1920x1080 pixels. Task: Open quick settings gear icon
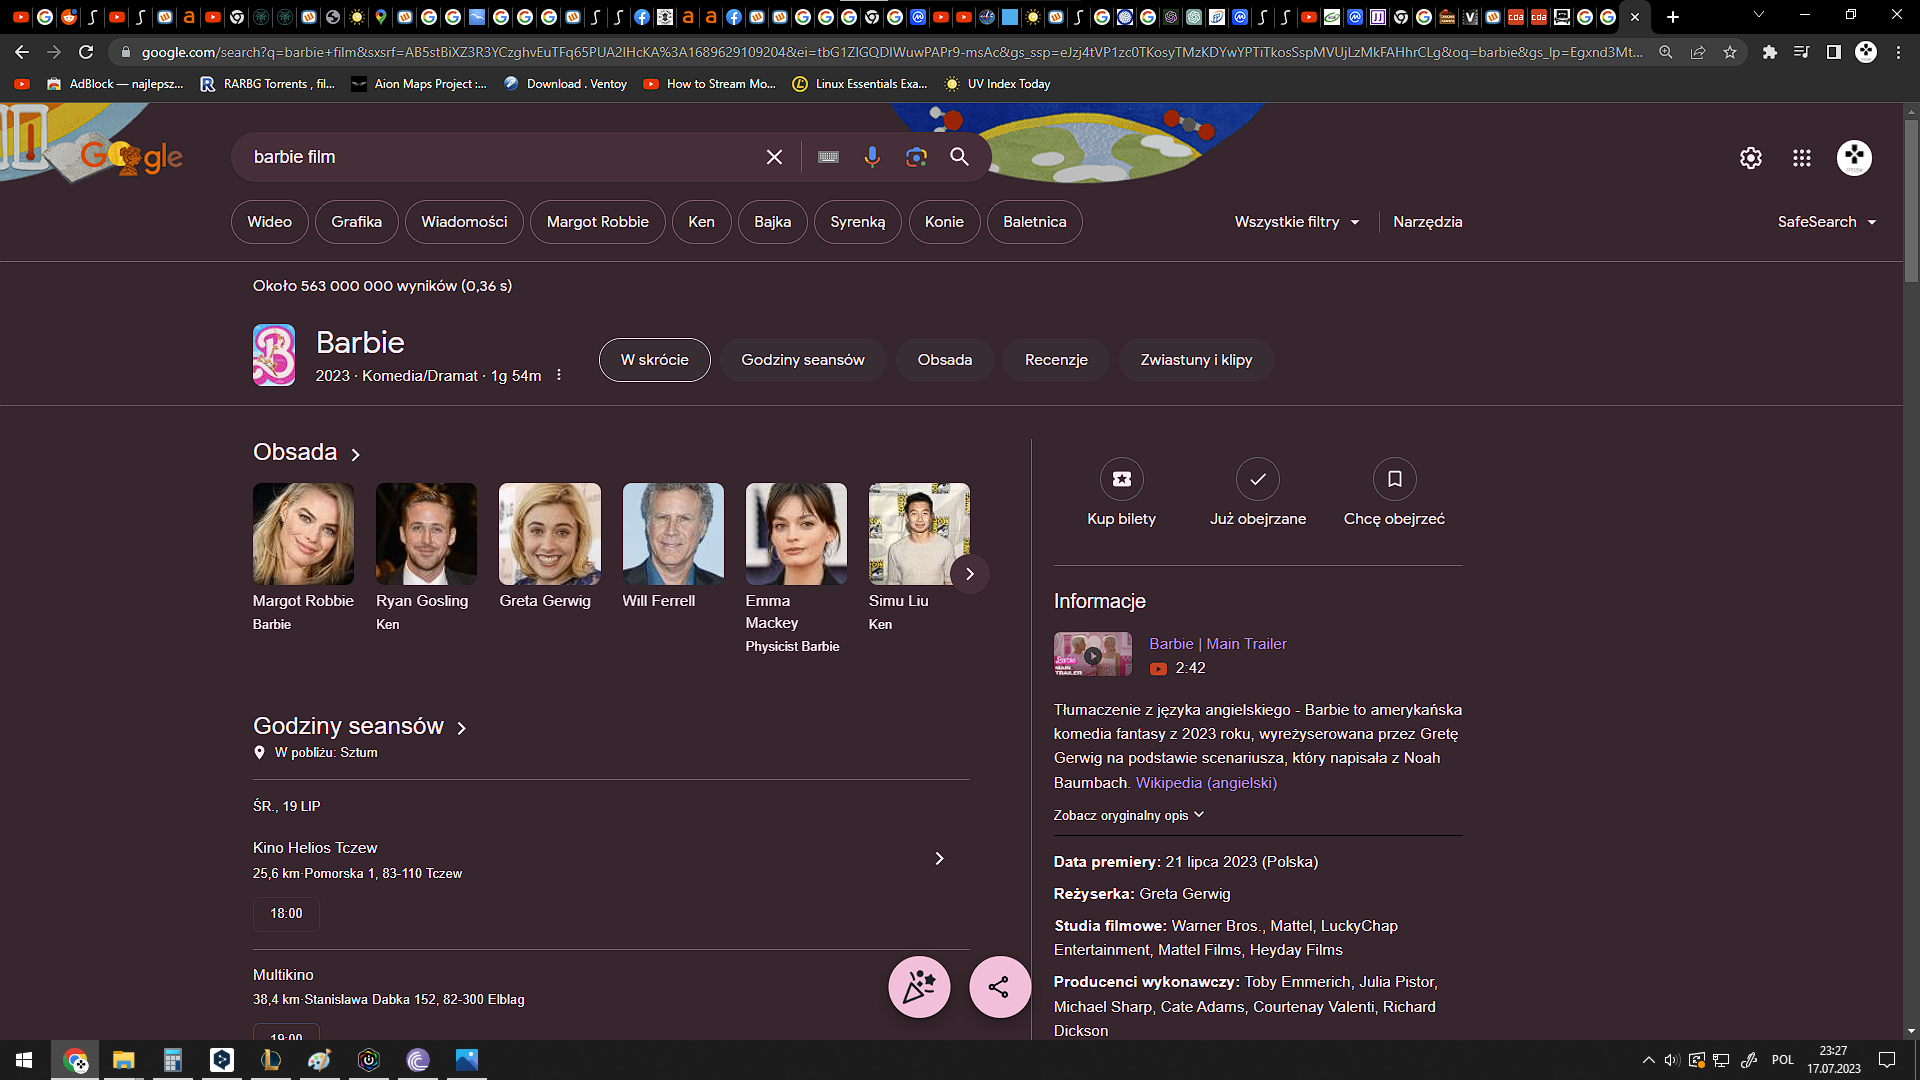coord(1750,158)
